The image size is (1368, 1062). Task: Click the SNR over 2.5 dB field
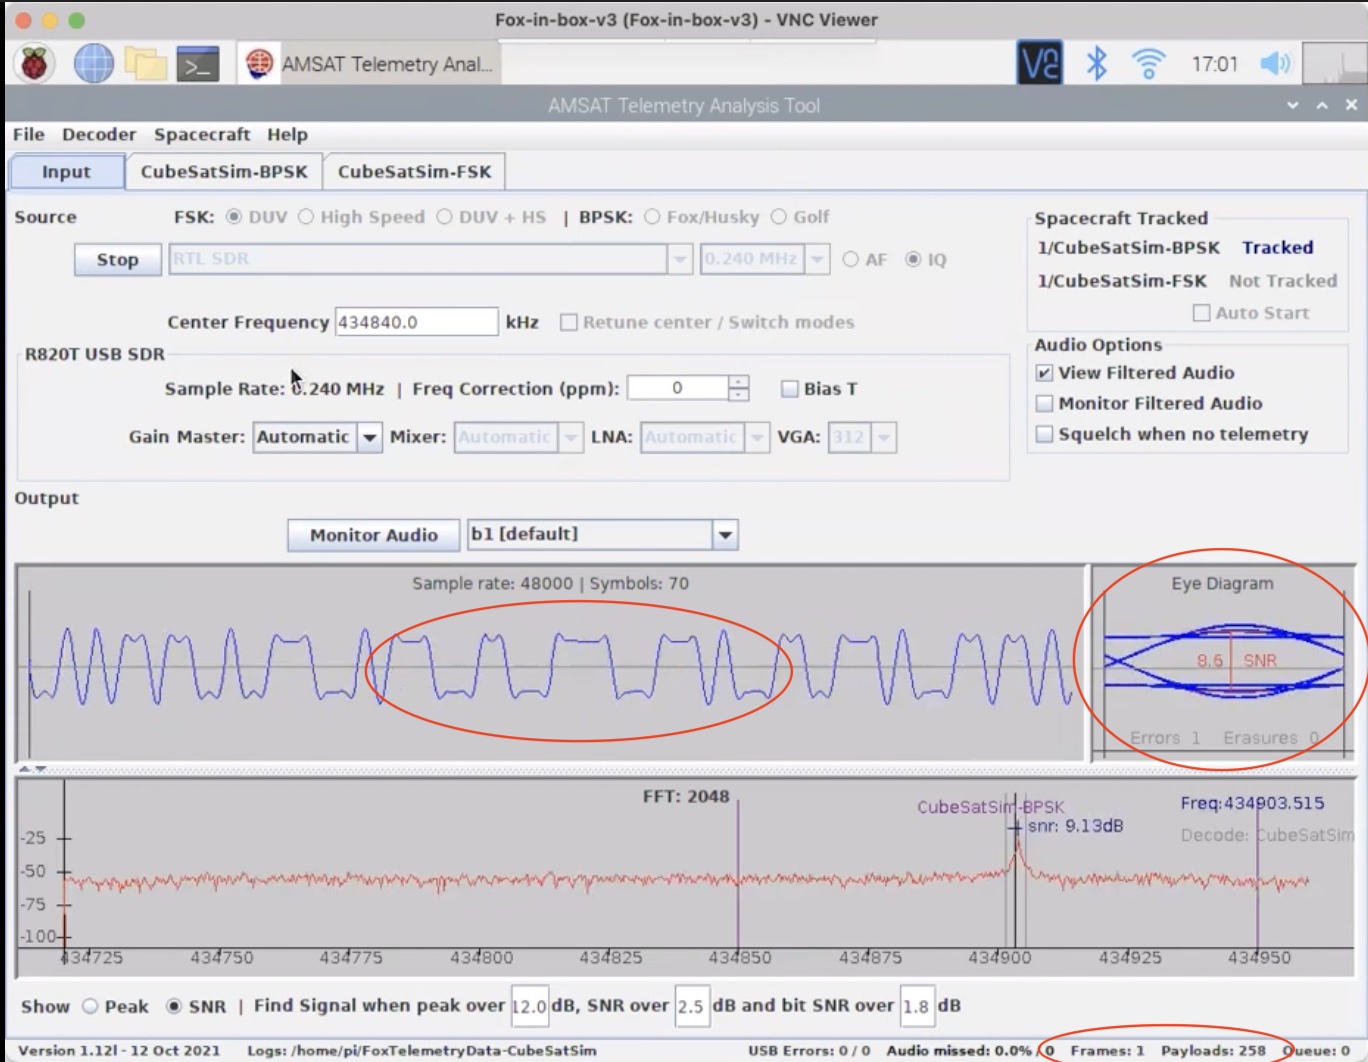[x=691, y=1006]
